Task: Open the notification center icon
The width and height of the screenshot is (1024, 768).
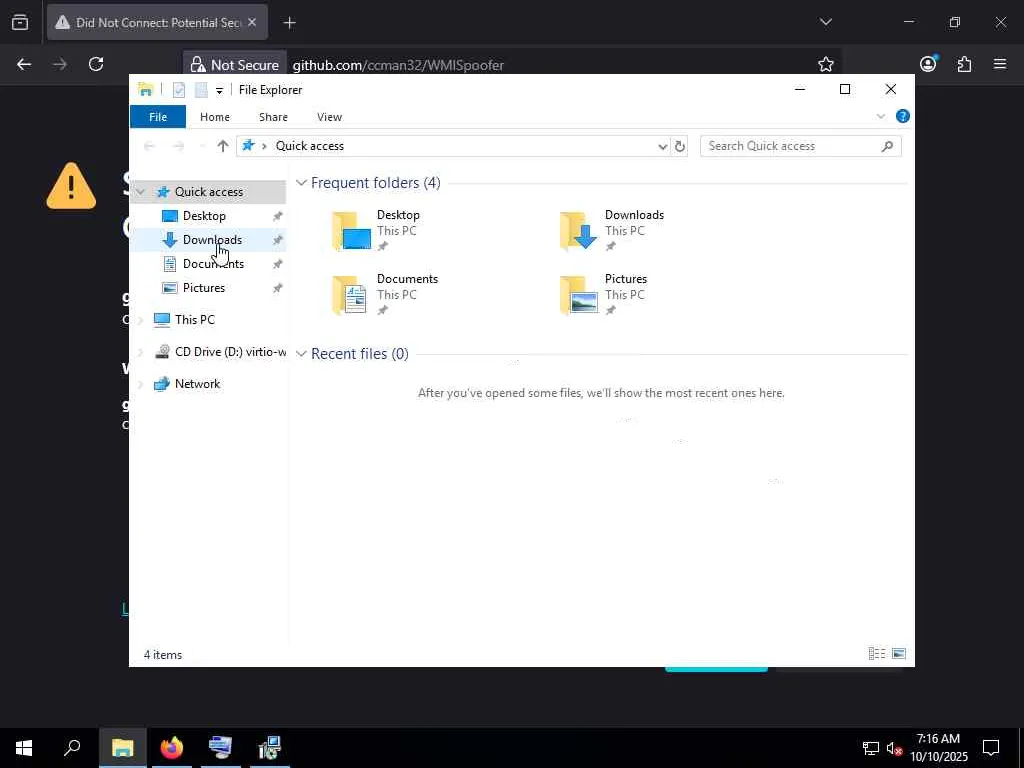Action: click(x=991, y=748)
